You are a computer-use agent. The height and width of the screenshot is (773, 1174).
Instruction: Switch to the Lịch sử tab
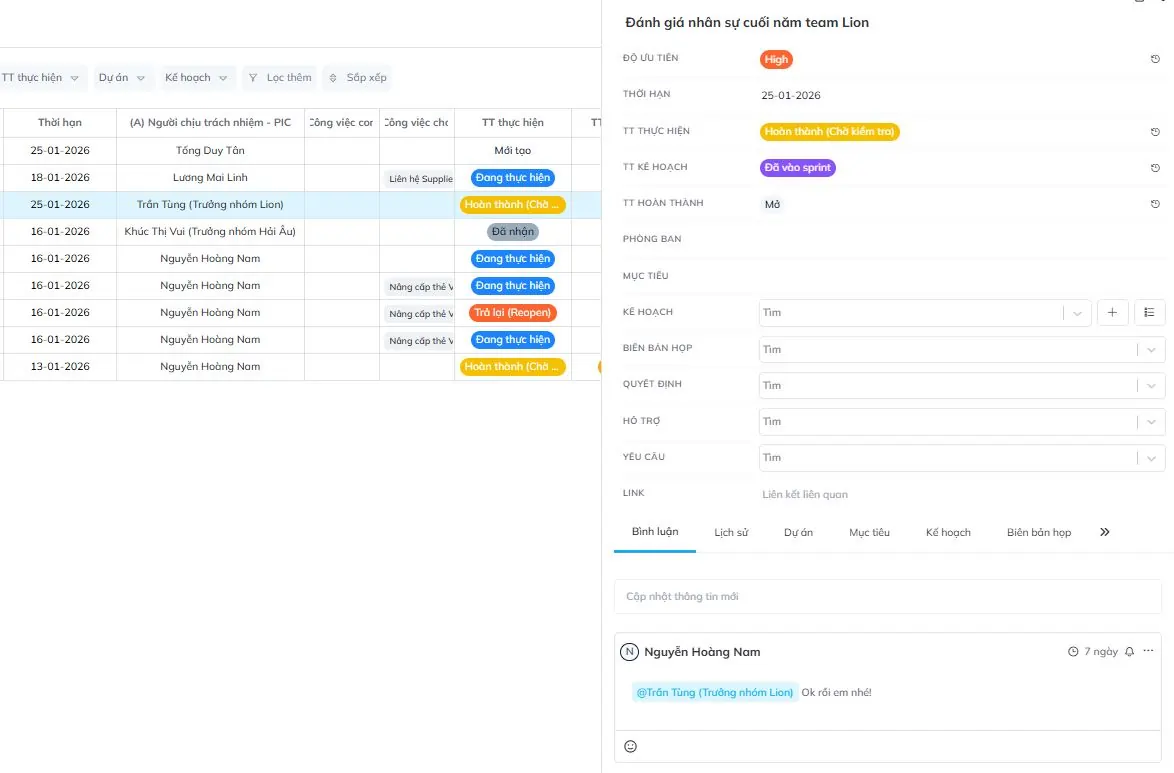pyautogui.click(x=731, y=532)
